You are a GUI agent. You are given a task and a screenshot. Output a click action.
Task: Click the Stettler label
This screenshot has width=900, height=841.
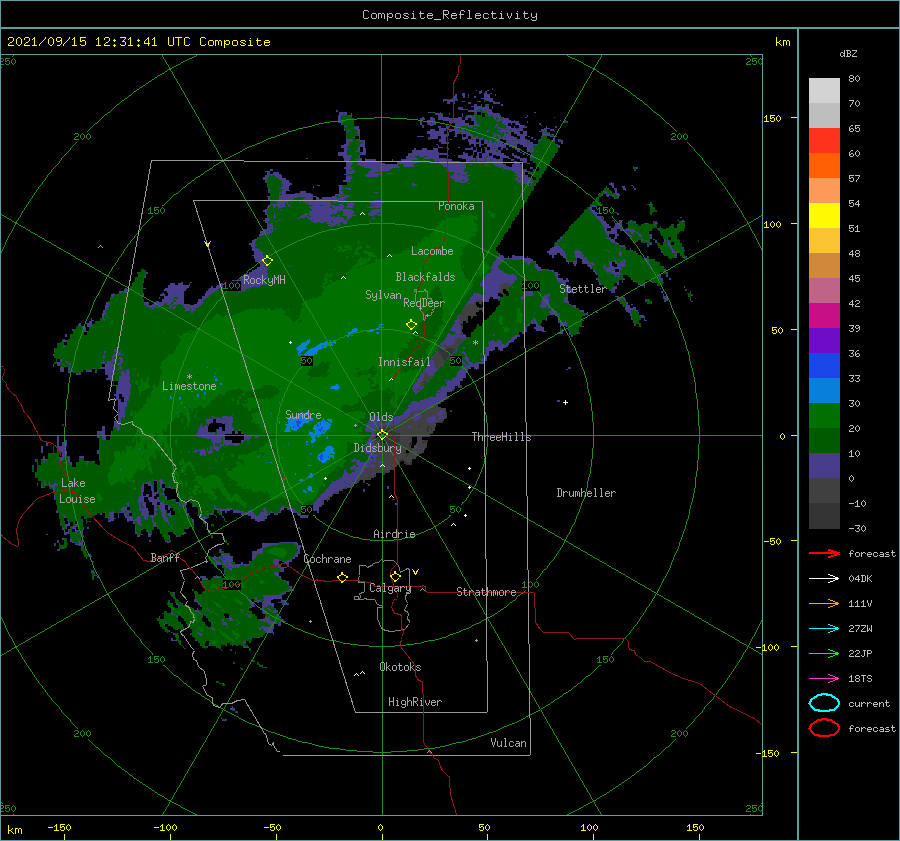(x=583, y=289)
